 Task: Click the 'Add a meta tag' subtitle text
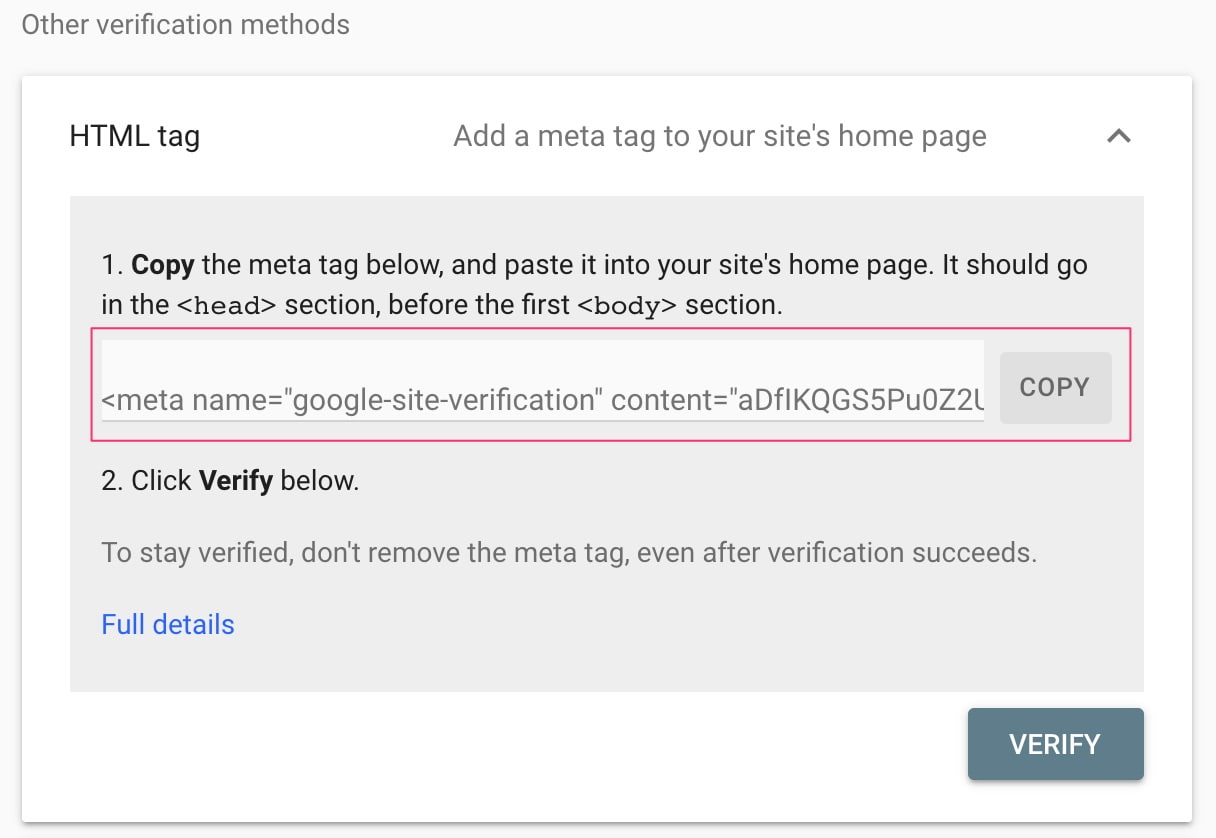tap(720, 136)
